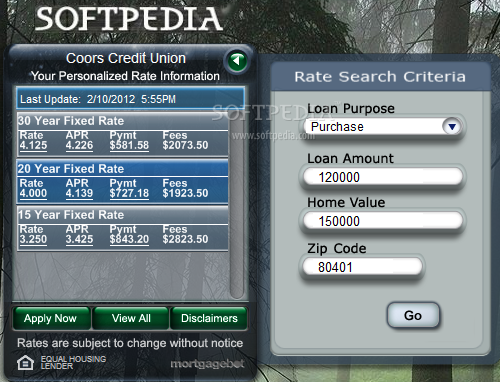Select the 15 Year Fixed Rate entry

(x=123, y=229)
